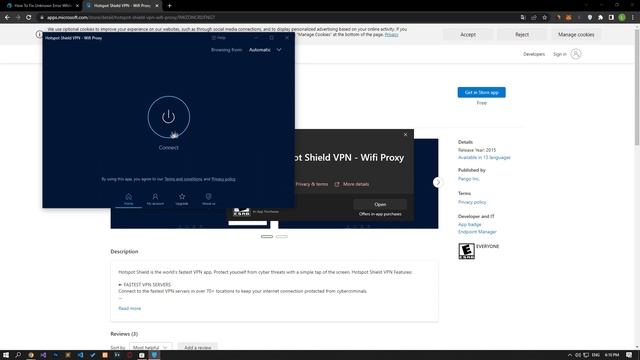Open Hotspot Shield taskbar icon
640x360 pixels.
point(154,355)
